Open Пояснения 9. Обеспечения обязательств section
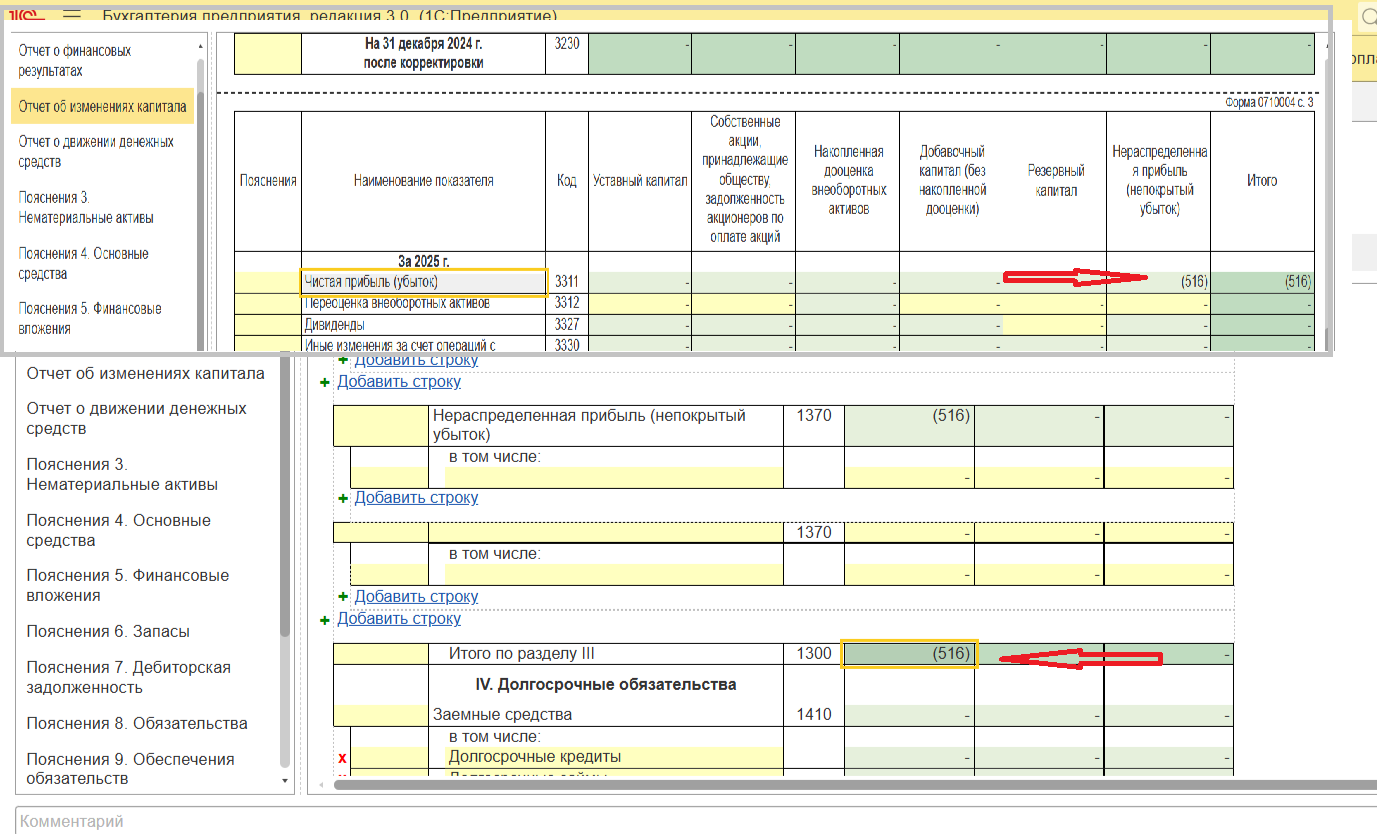 coord(130,769)
